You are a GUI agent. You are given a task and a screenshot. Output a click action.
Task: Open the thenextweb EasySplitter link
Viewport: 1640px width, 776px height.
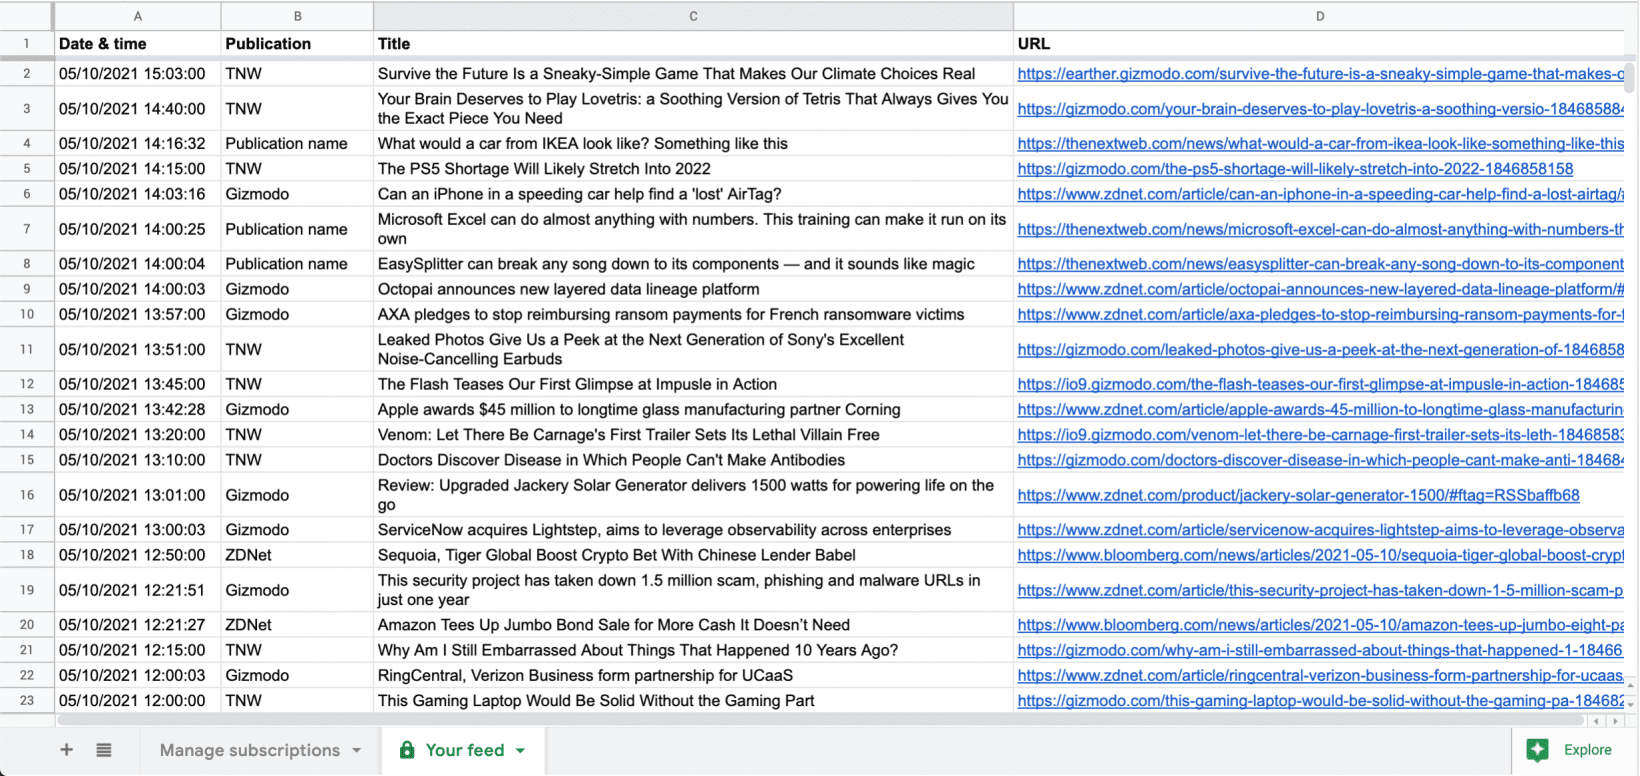(1321, 264)
